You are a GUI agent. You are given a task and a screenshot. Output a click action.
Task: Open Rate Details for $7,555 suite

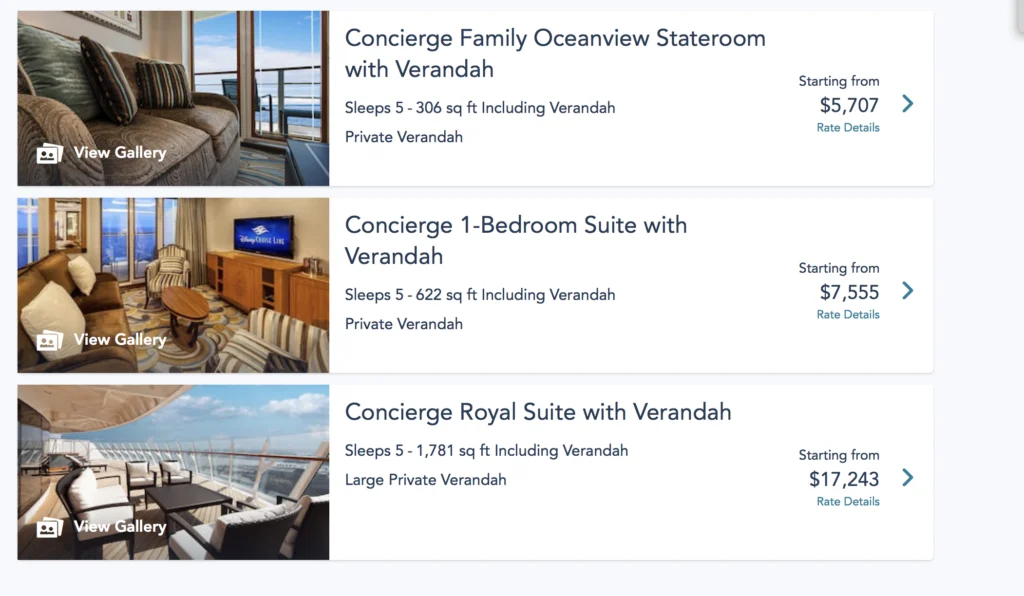pyautogui.click(x=848, y=315)
